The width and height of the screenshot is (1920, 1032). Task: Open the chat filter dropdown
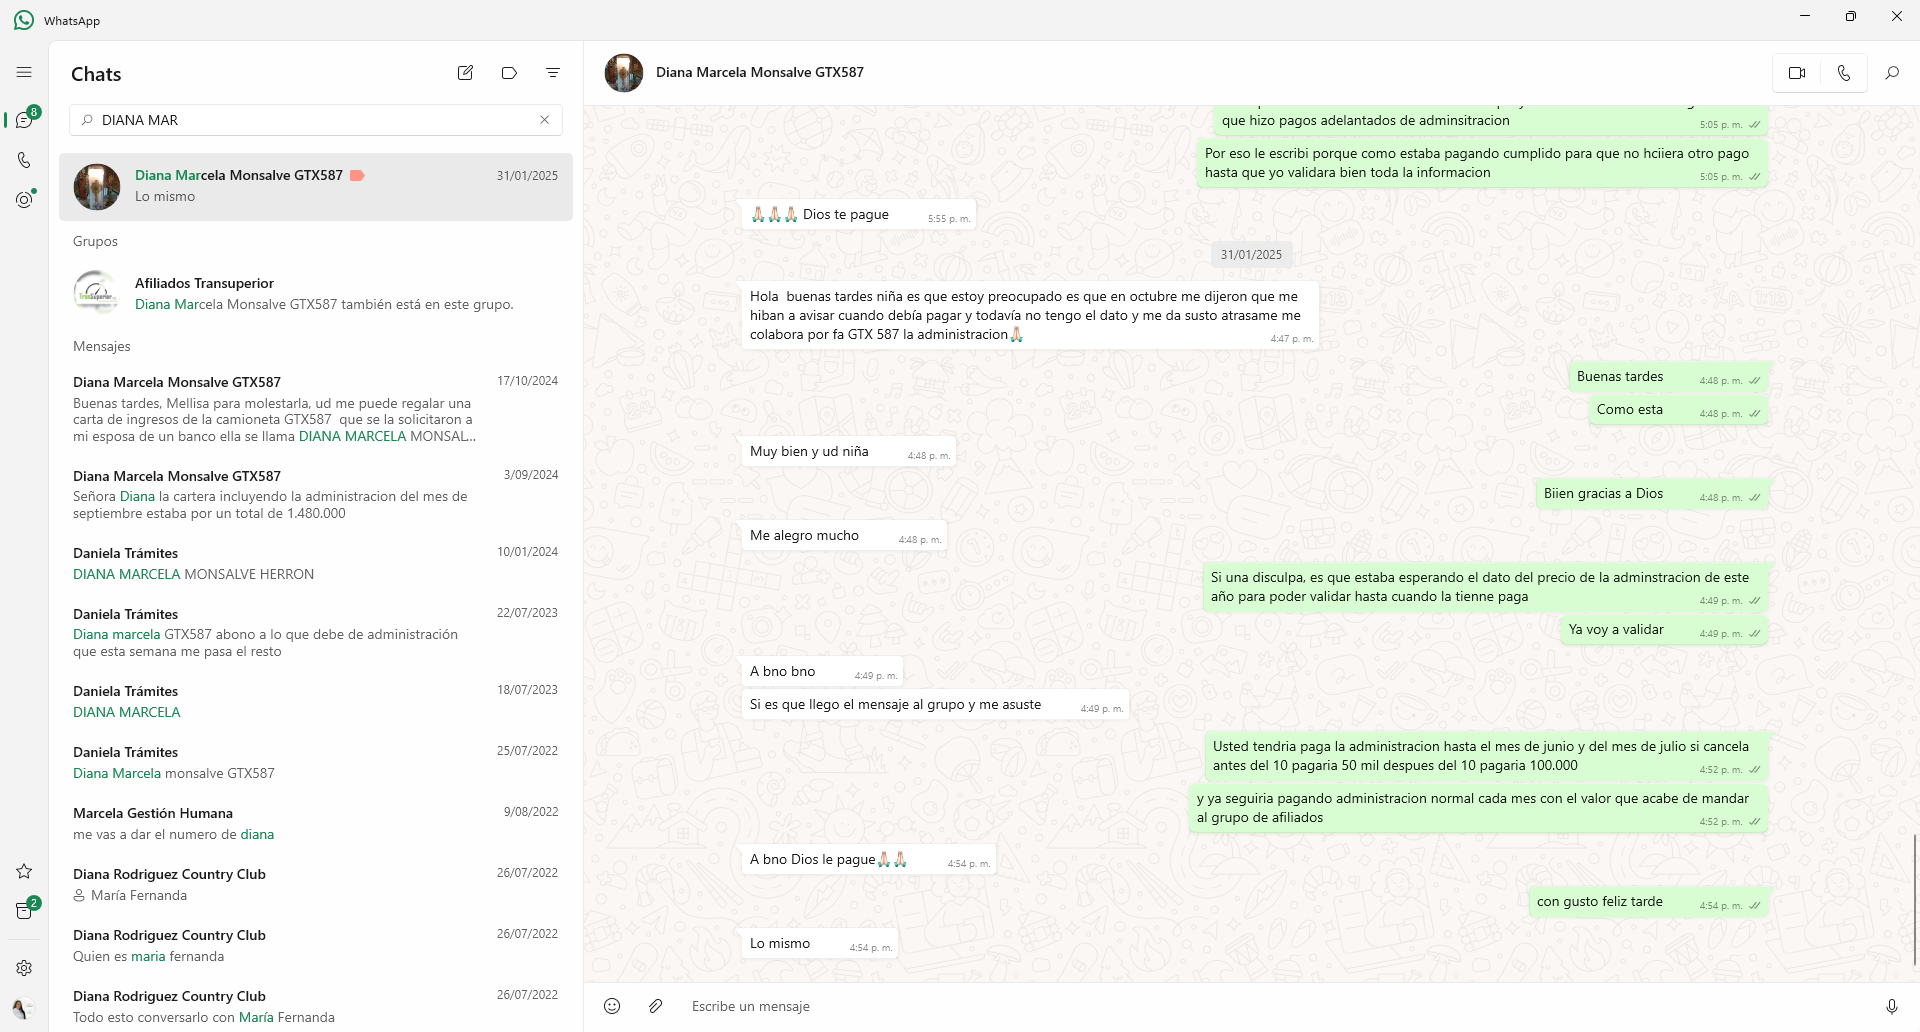point(553,73)
